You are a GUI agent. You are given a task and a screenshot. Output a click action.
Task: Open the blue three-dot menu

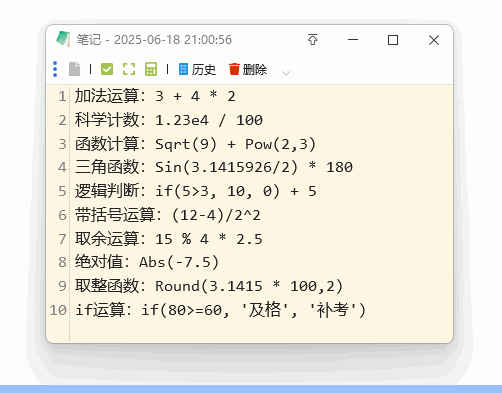pyautogui.click(x=55, y=69)
